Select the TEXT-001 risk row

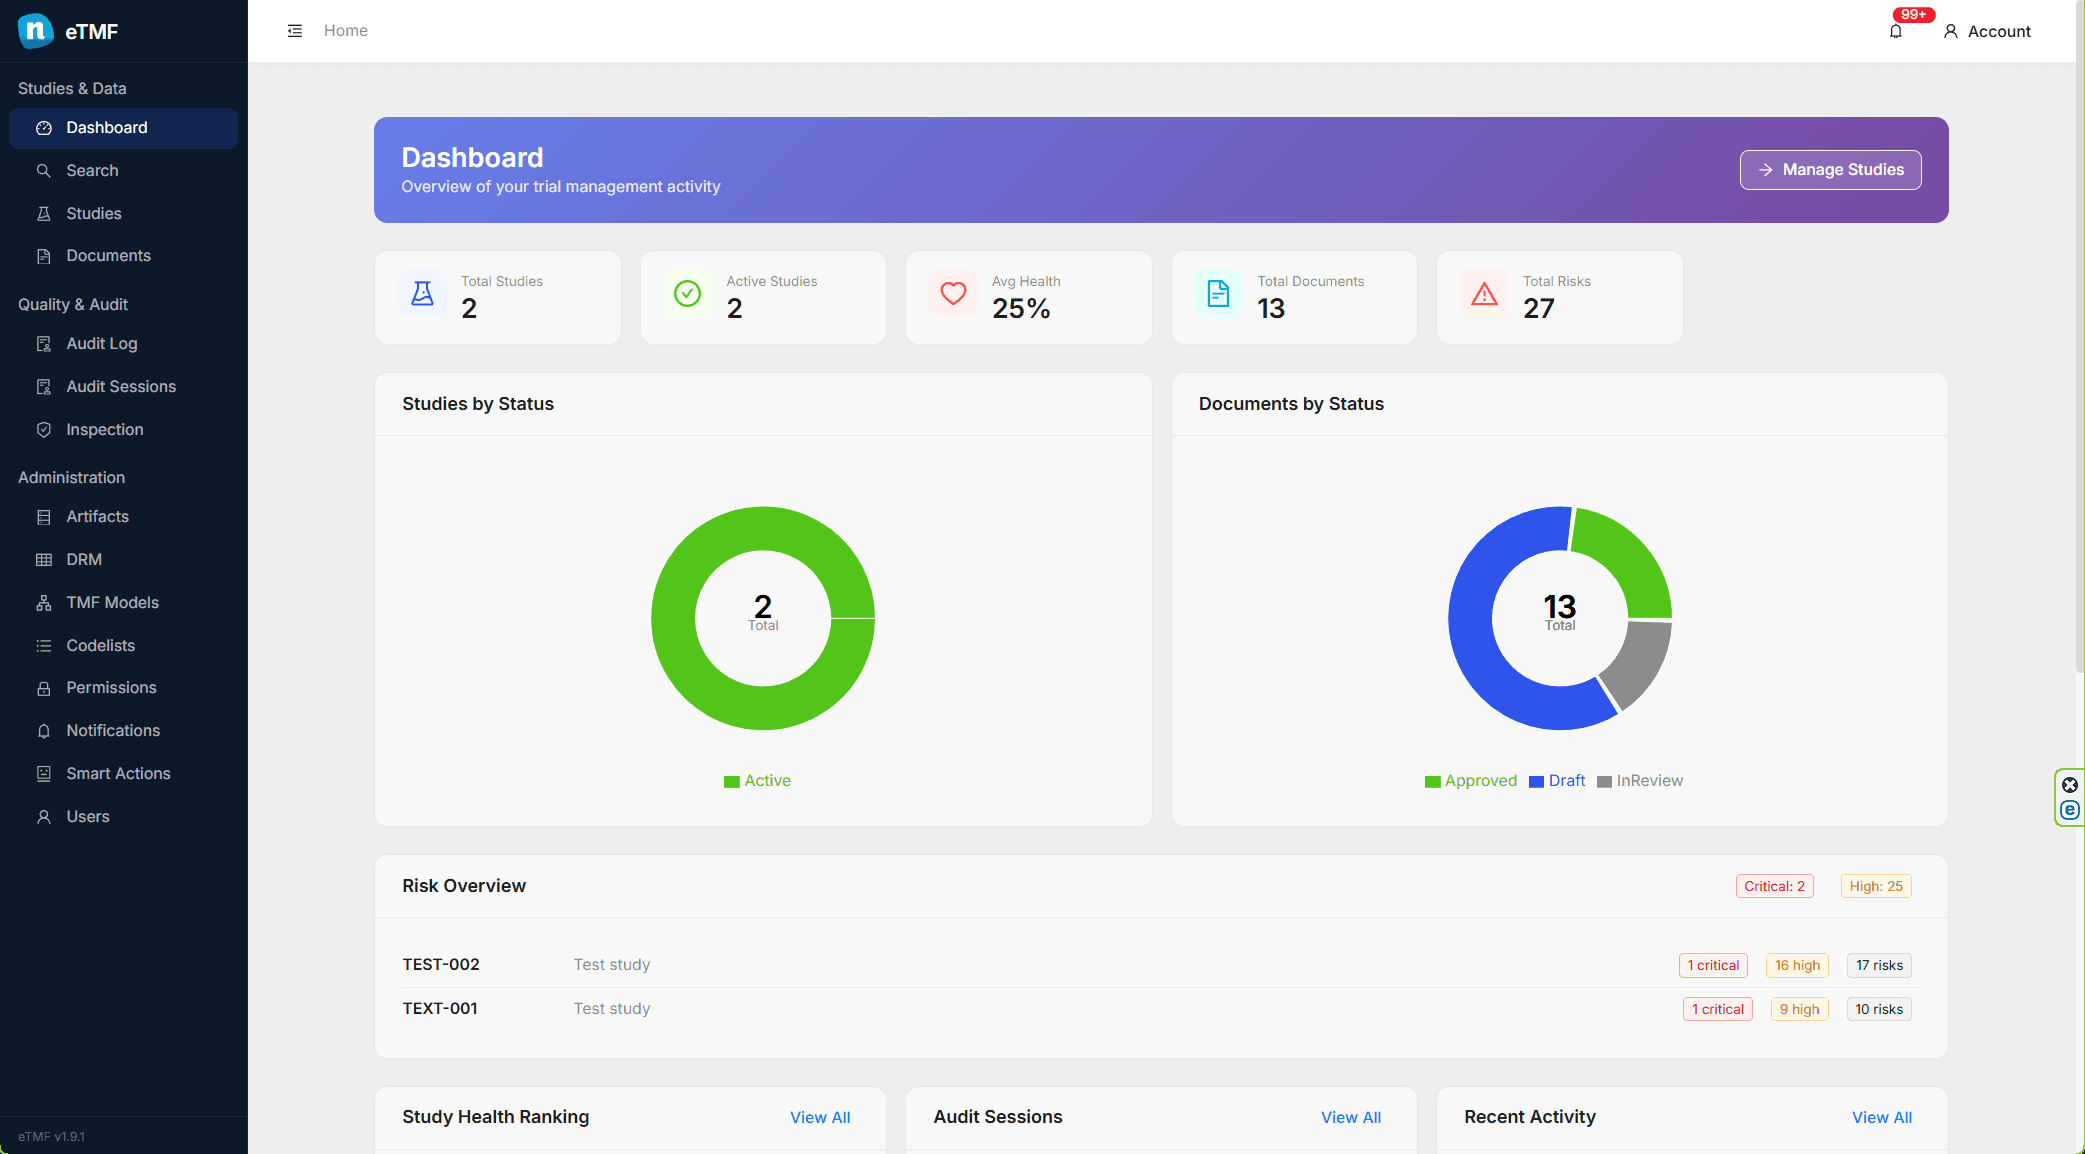(x=1161, y=1010)
